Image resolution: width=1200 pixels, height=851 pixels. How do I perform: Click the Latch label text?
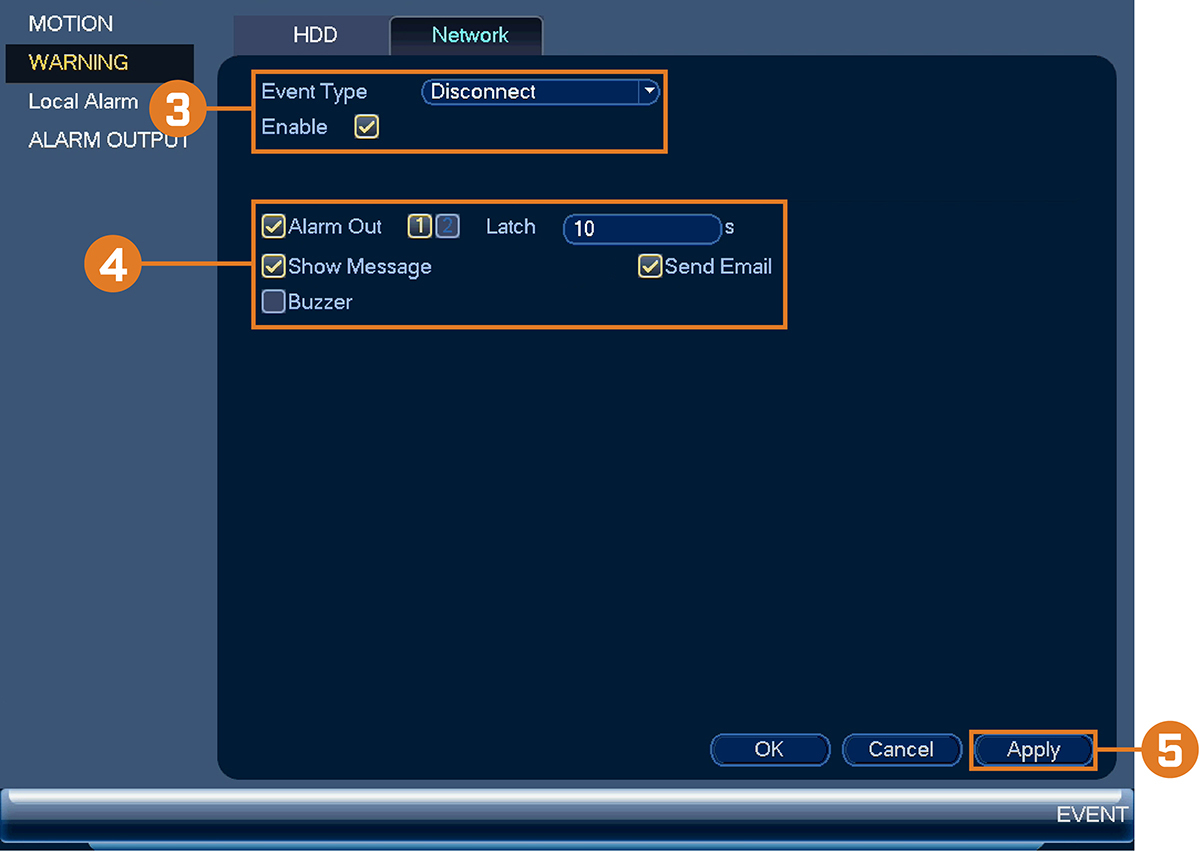pos(511,227)
